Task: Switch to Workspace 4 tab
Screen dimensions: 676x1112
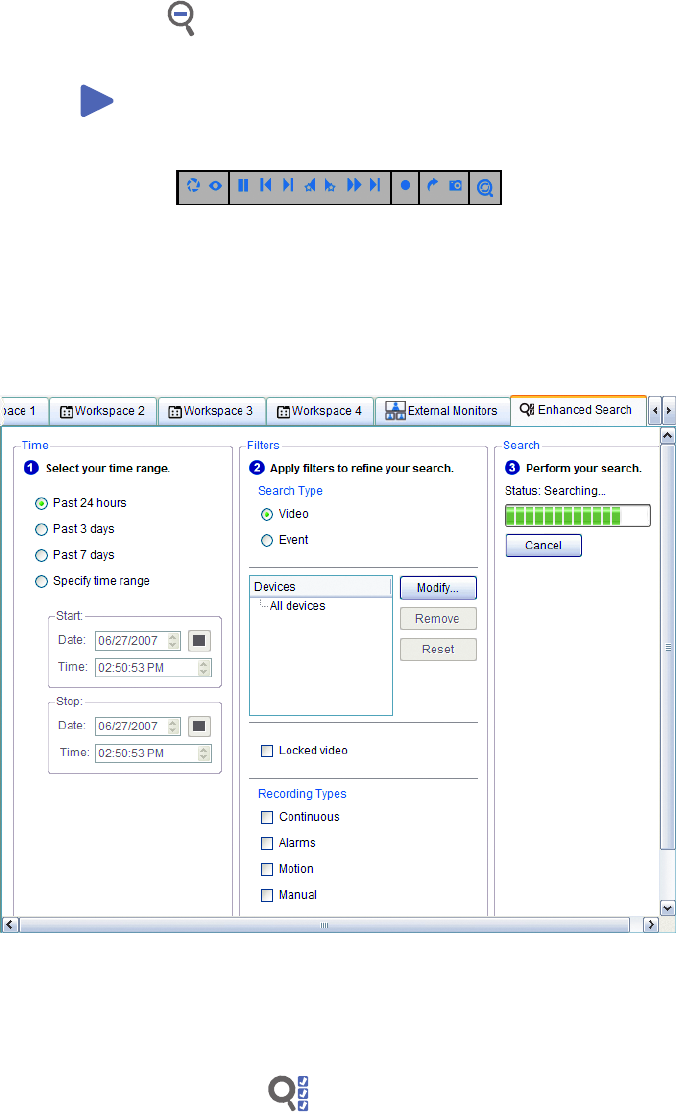Action: (320, 411)
